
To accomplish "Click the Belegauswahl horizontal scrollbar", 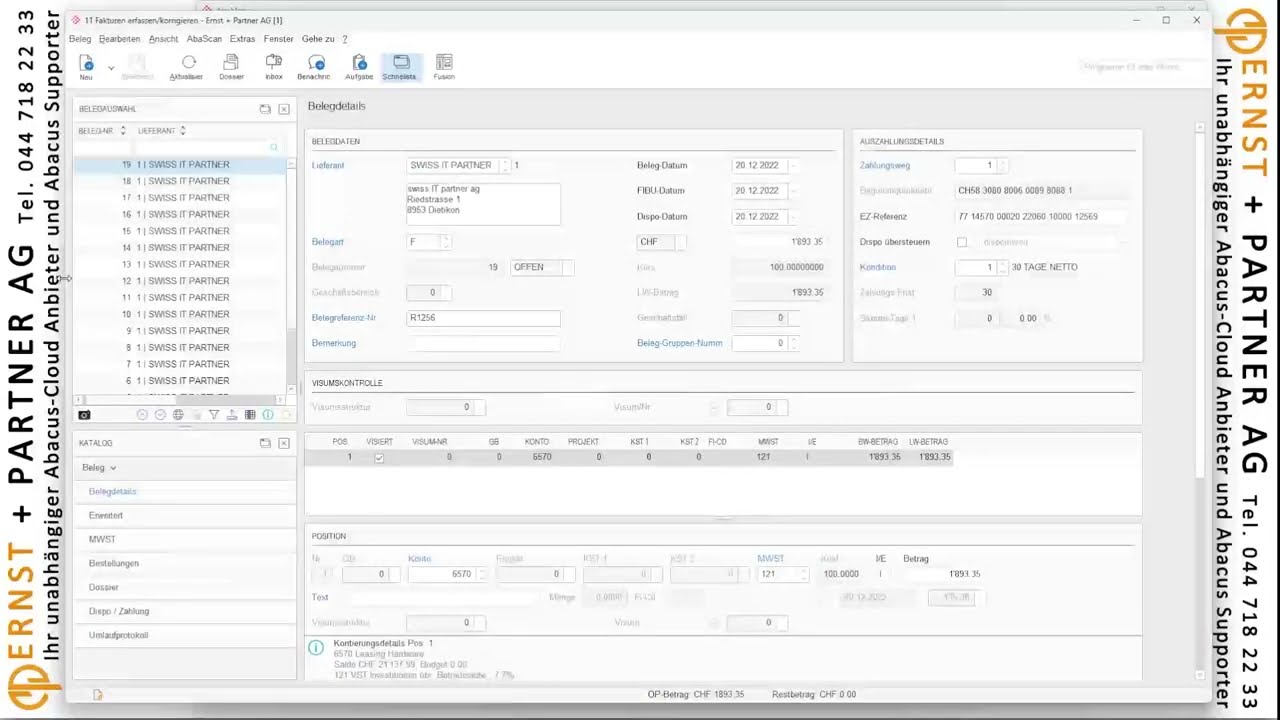I will click(180, 400).
